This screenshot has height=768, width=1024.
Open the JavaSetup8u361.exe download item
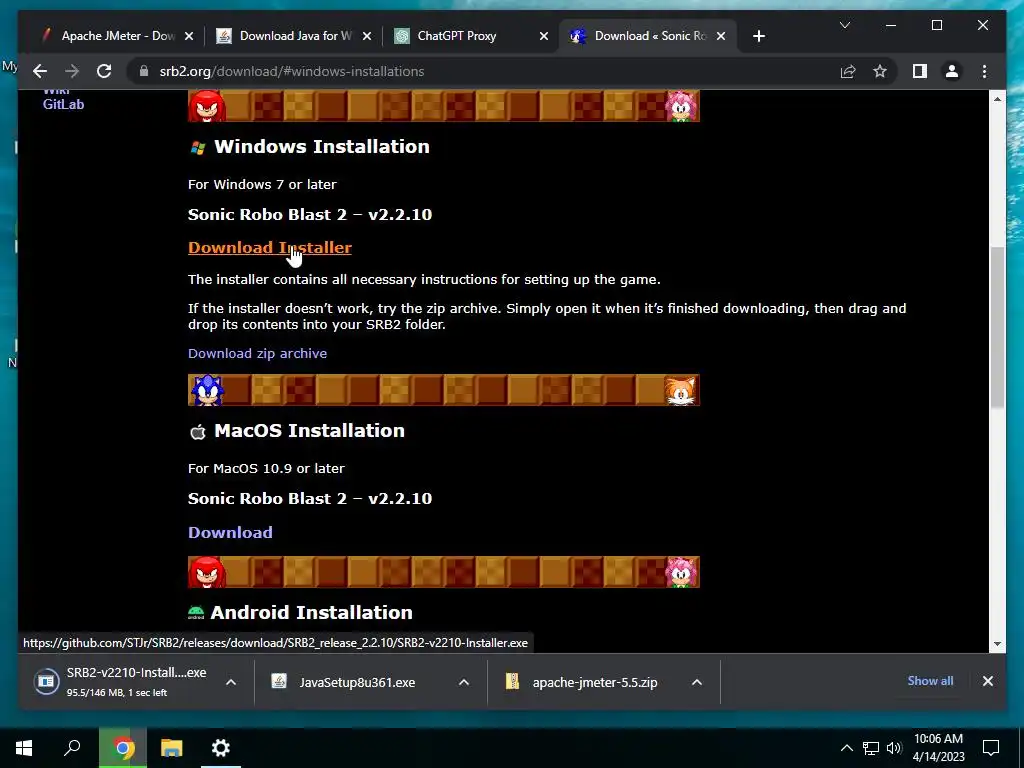(x=356, y=682)
